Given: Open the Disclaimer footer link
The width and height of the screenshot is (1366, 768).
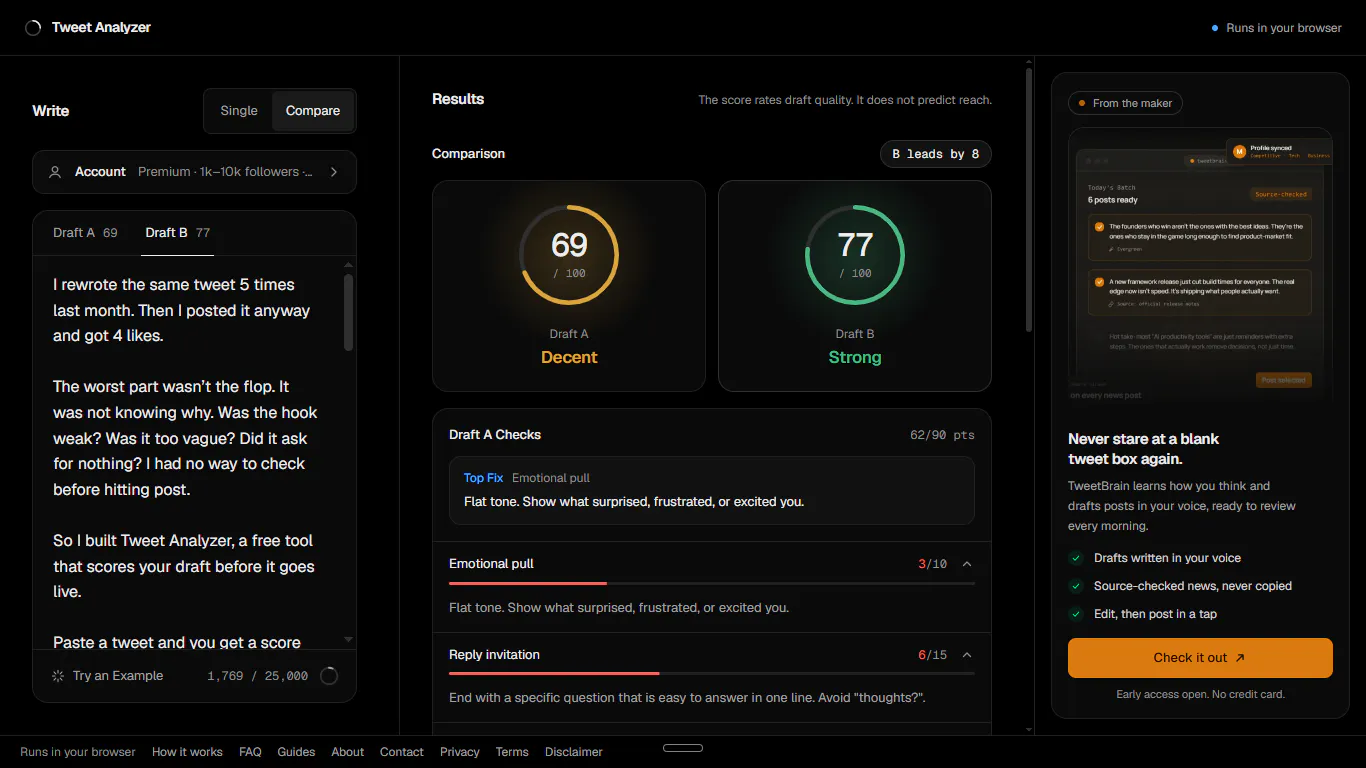Looking at the screenshot, I should [x=574, y=752].
